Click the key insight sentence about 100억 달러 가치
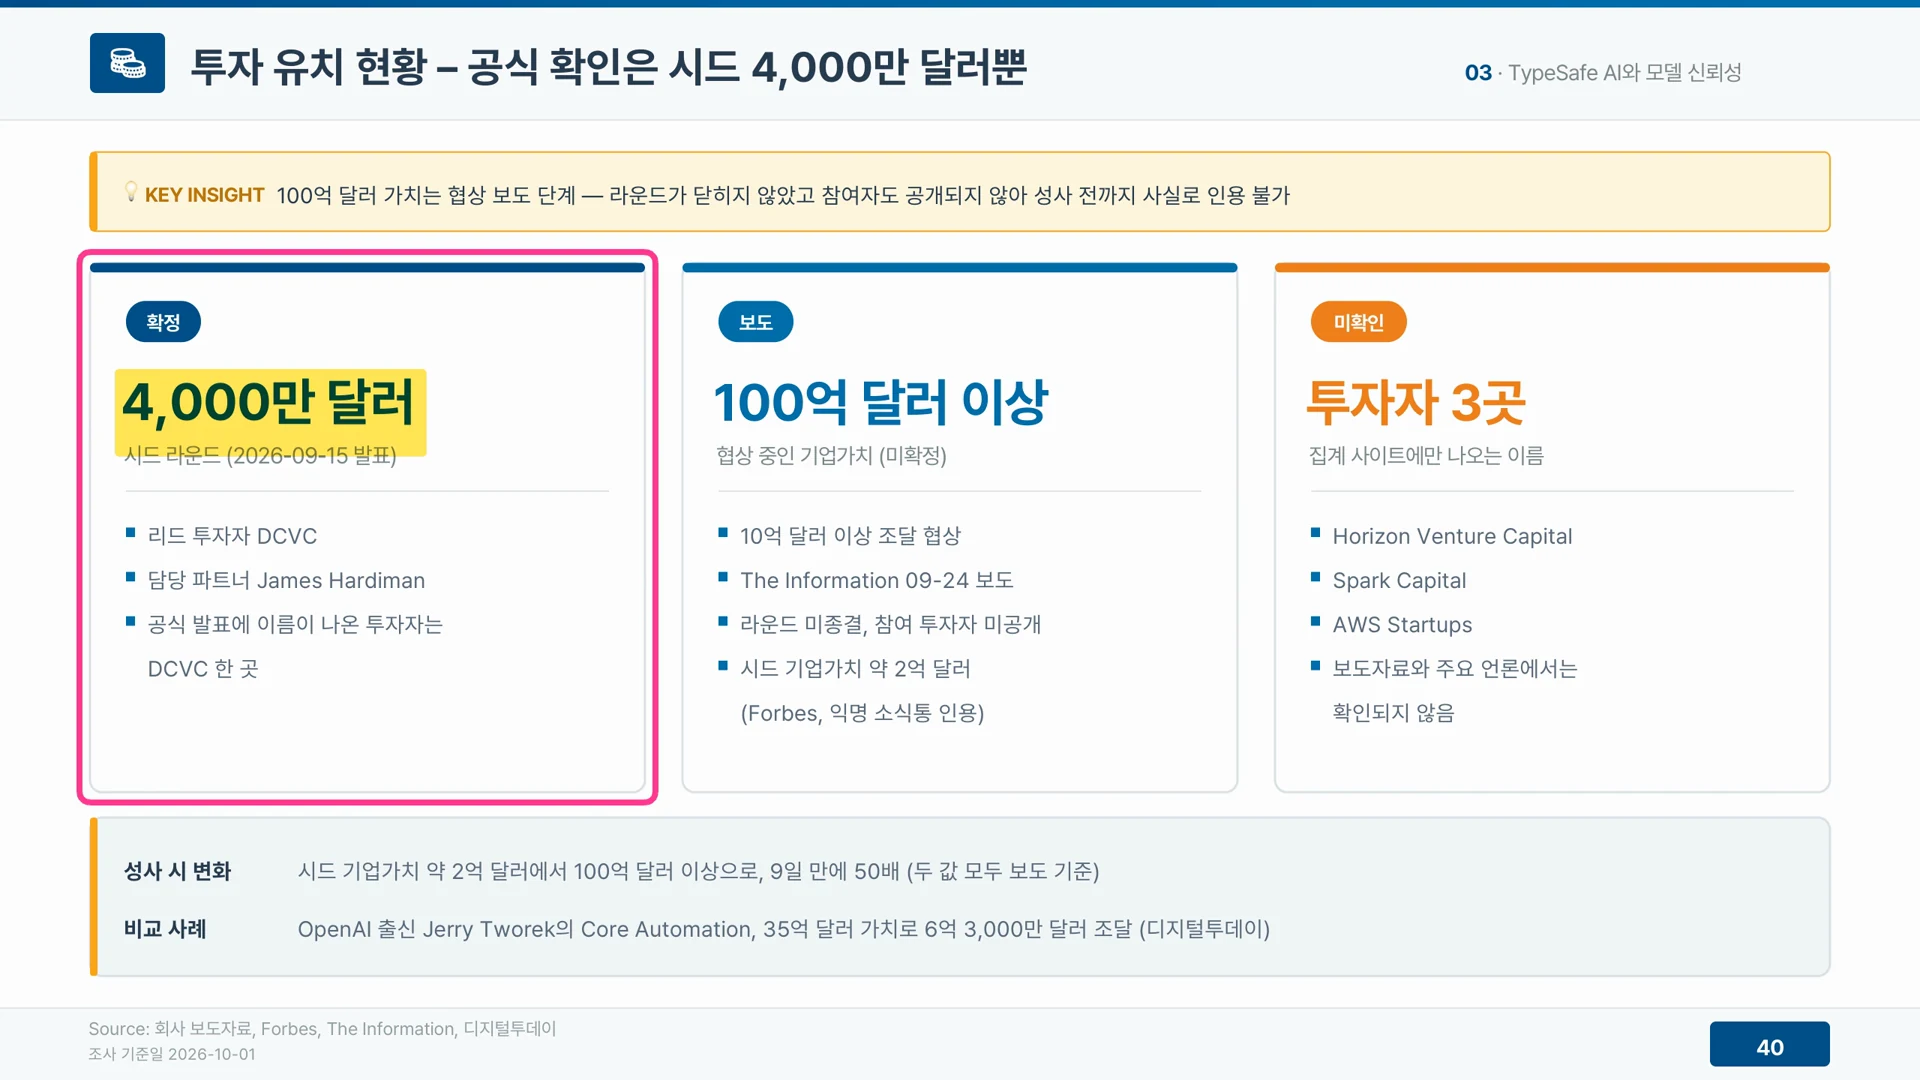Viewport: 1920px width, 1080px height. (783, 195)
